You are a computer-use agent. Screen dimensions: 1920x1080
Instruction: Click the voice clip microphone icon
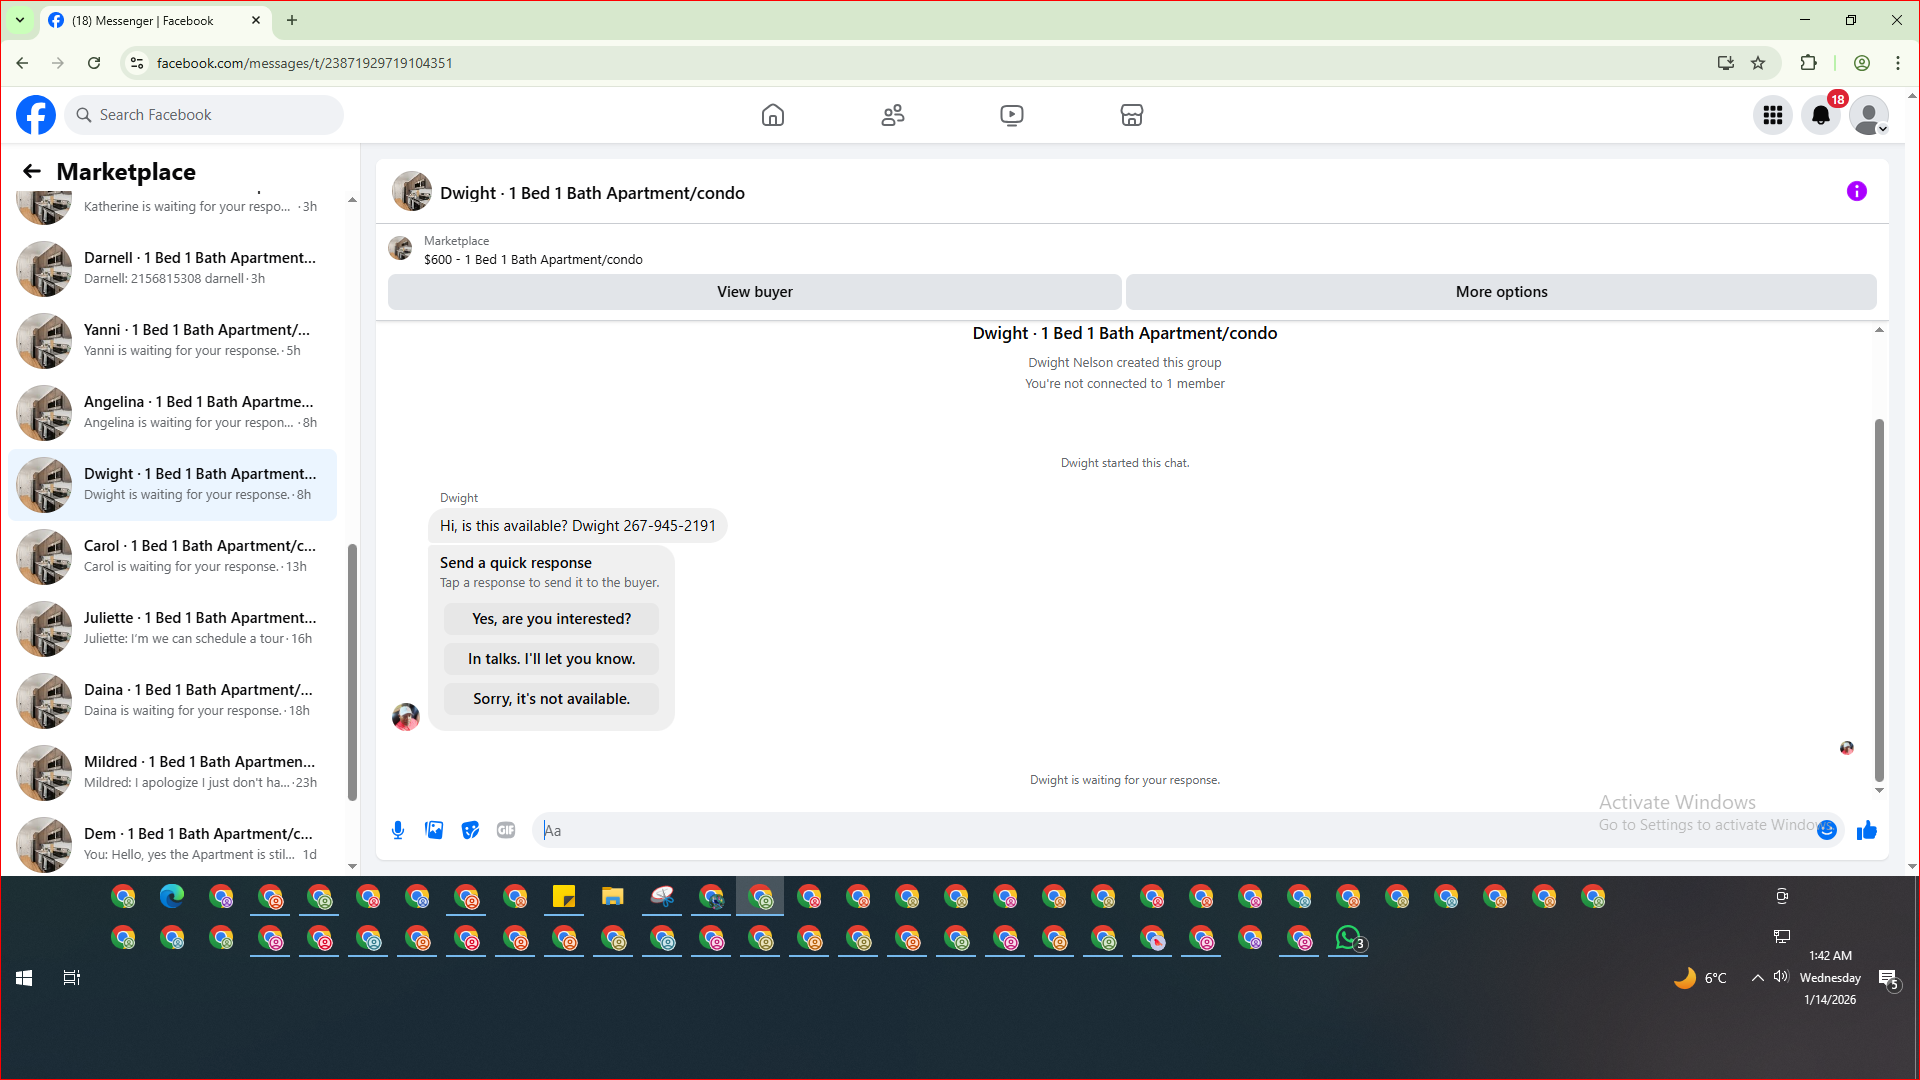(x=398, y=830)
